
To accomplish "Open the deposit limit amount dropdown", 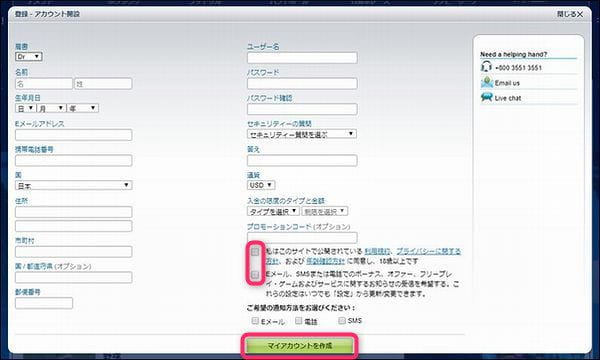I will click(x=324, y=211).
